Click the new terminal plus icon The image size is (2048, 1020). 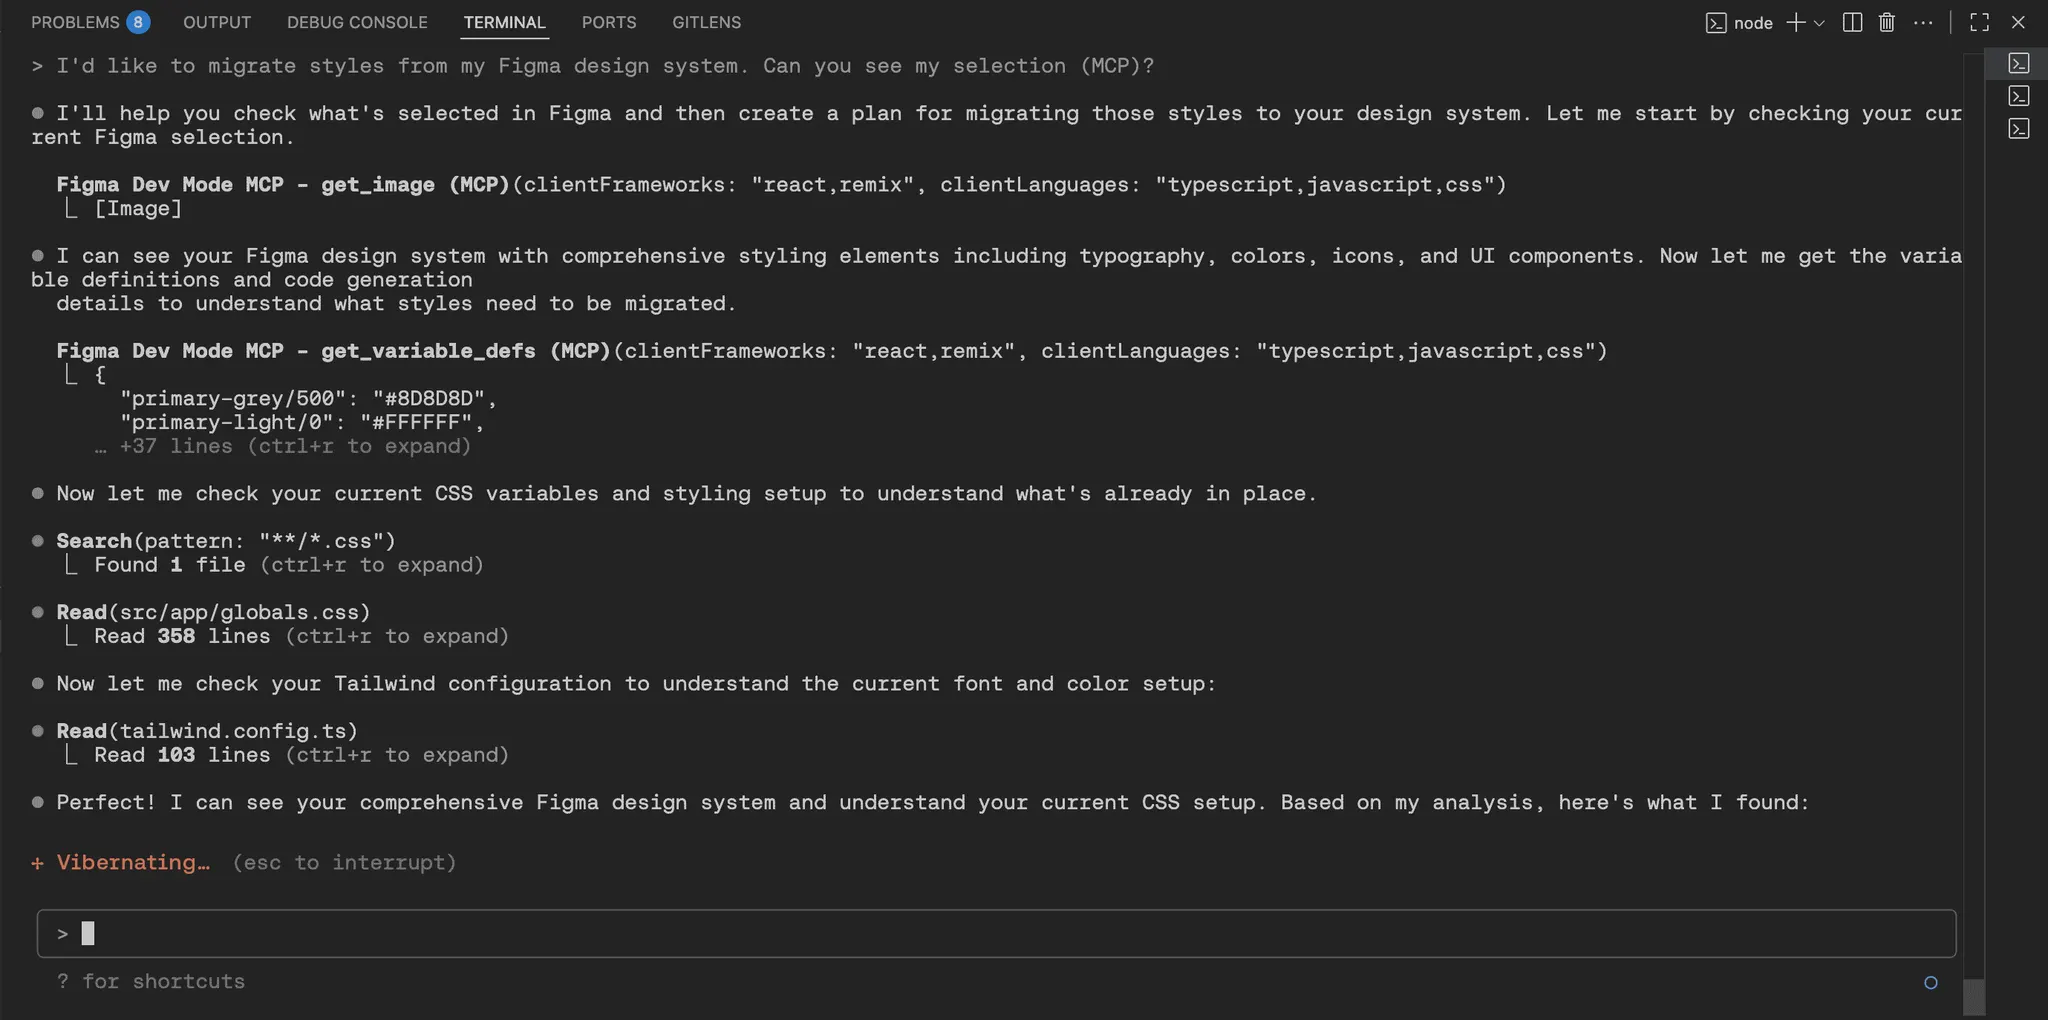(x=1796, y=22)
